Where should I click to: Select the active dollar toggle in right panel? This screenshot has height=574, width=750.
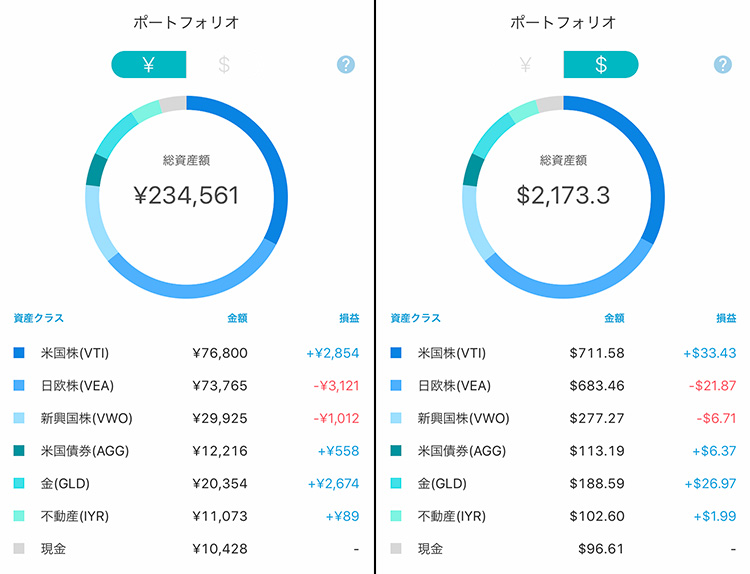point(600,65)
